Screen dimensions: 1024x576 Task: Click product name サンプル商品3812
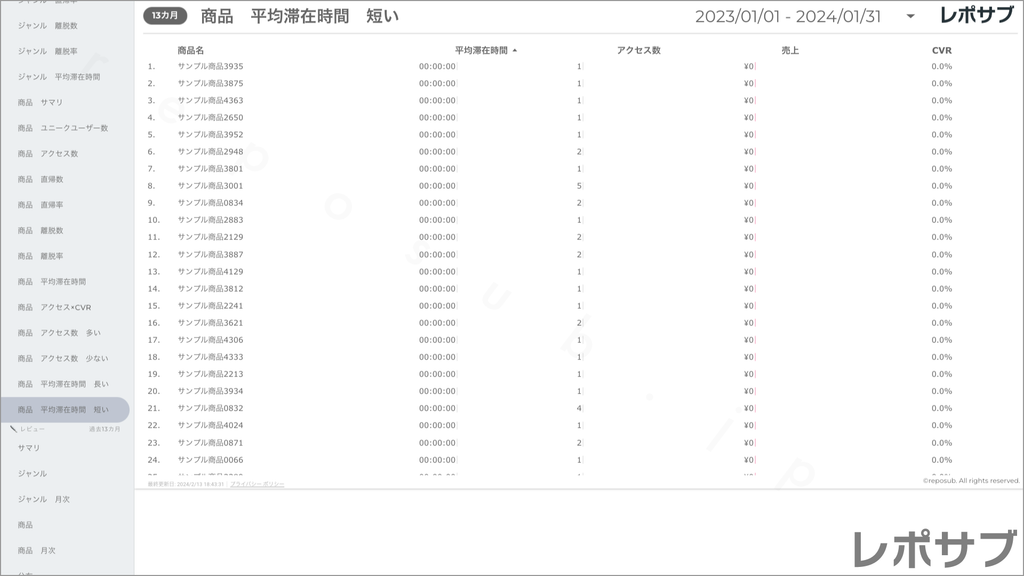pos(210,289)
